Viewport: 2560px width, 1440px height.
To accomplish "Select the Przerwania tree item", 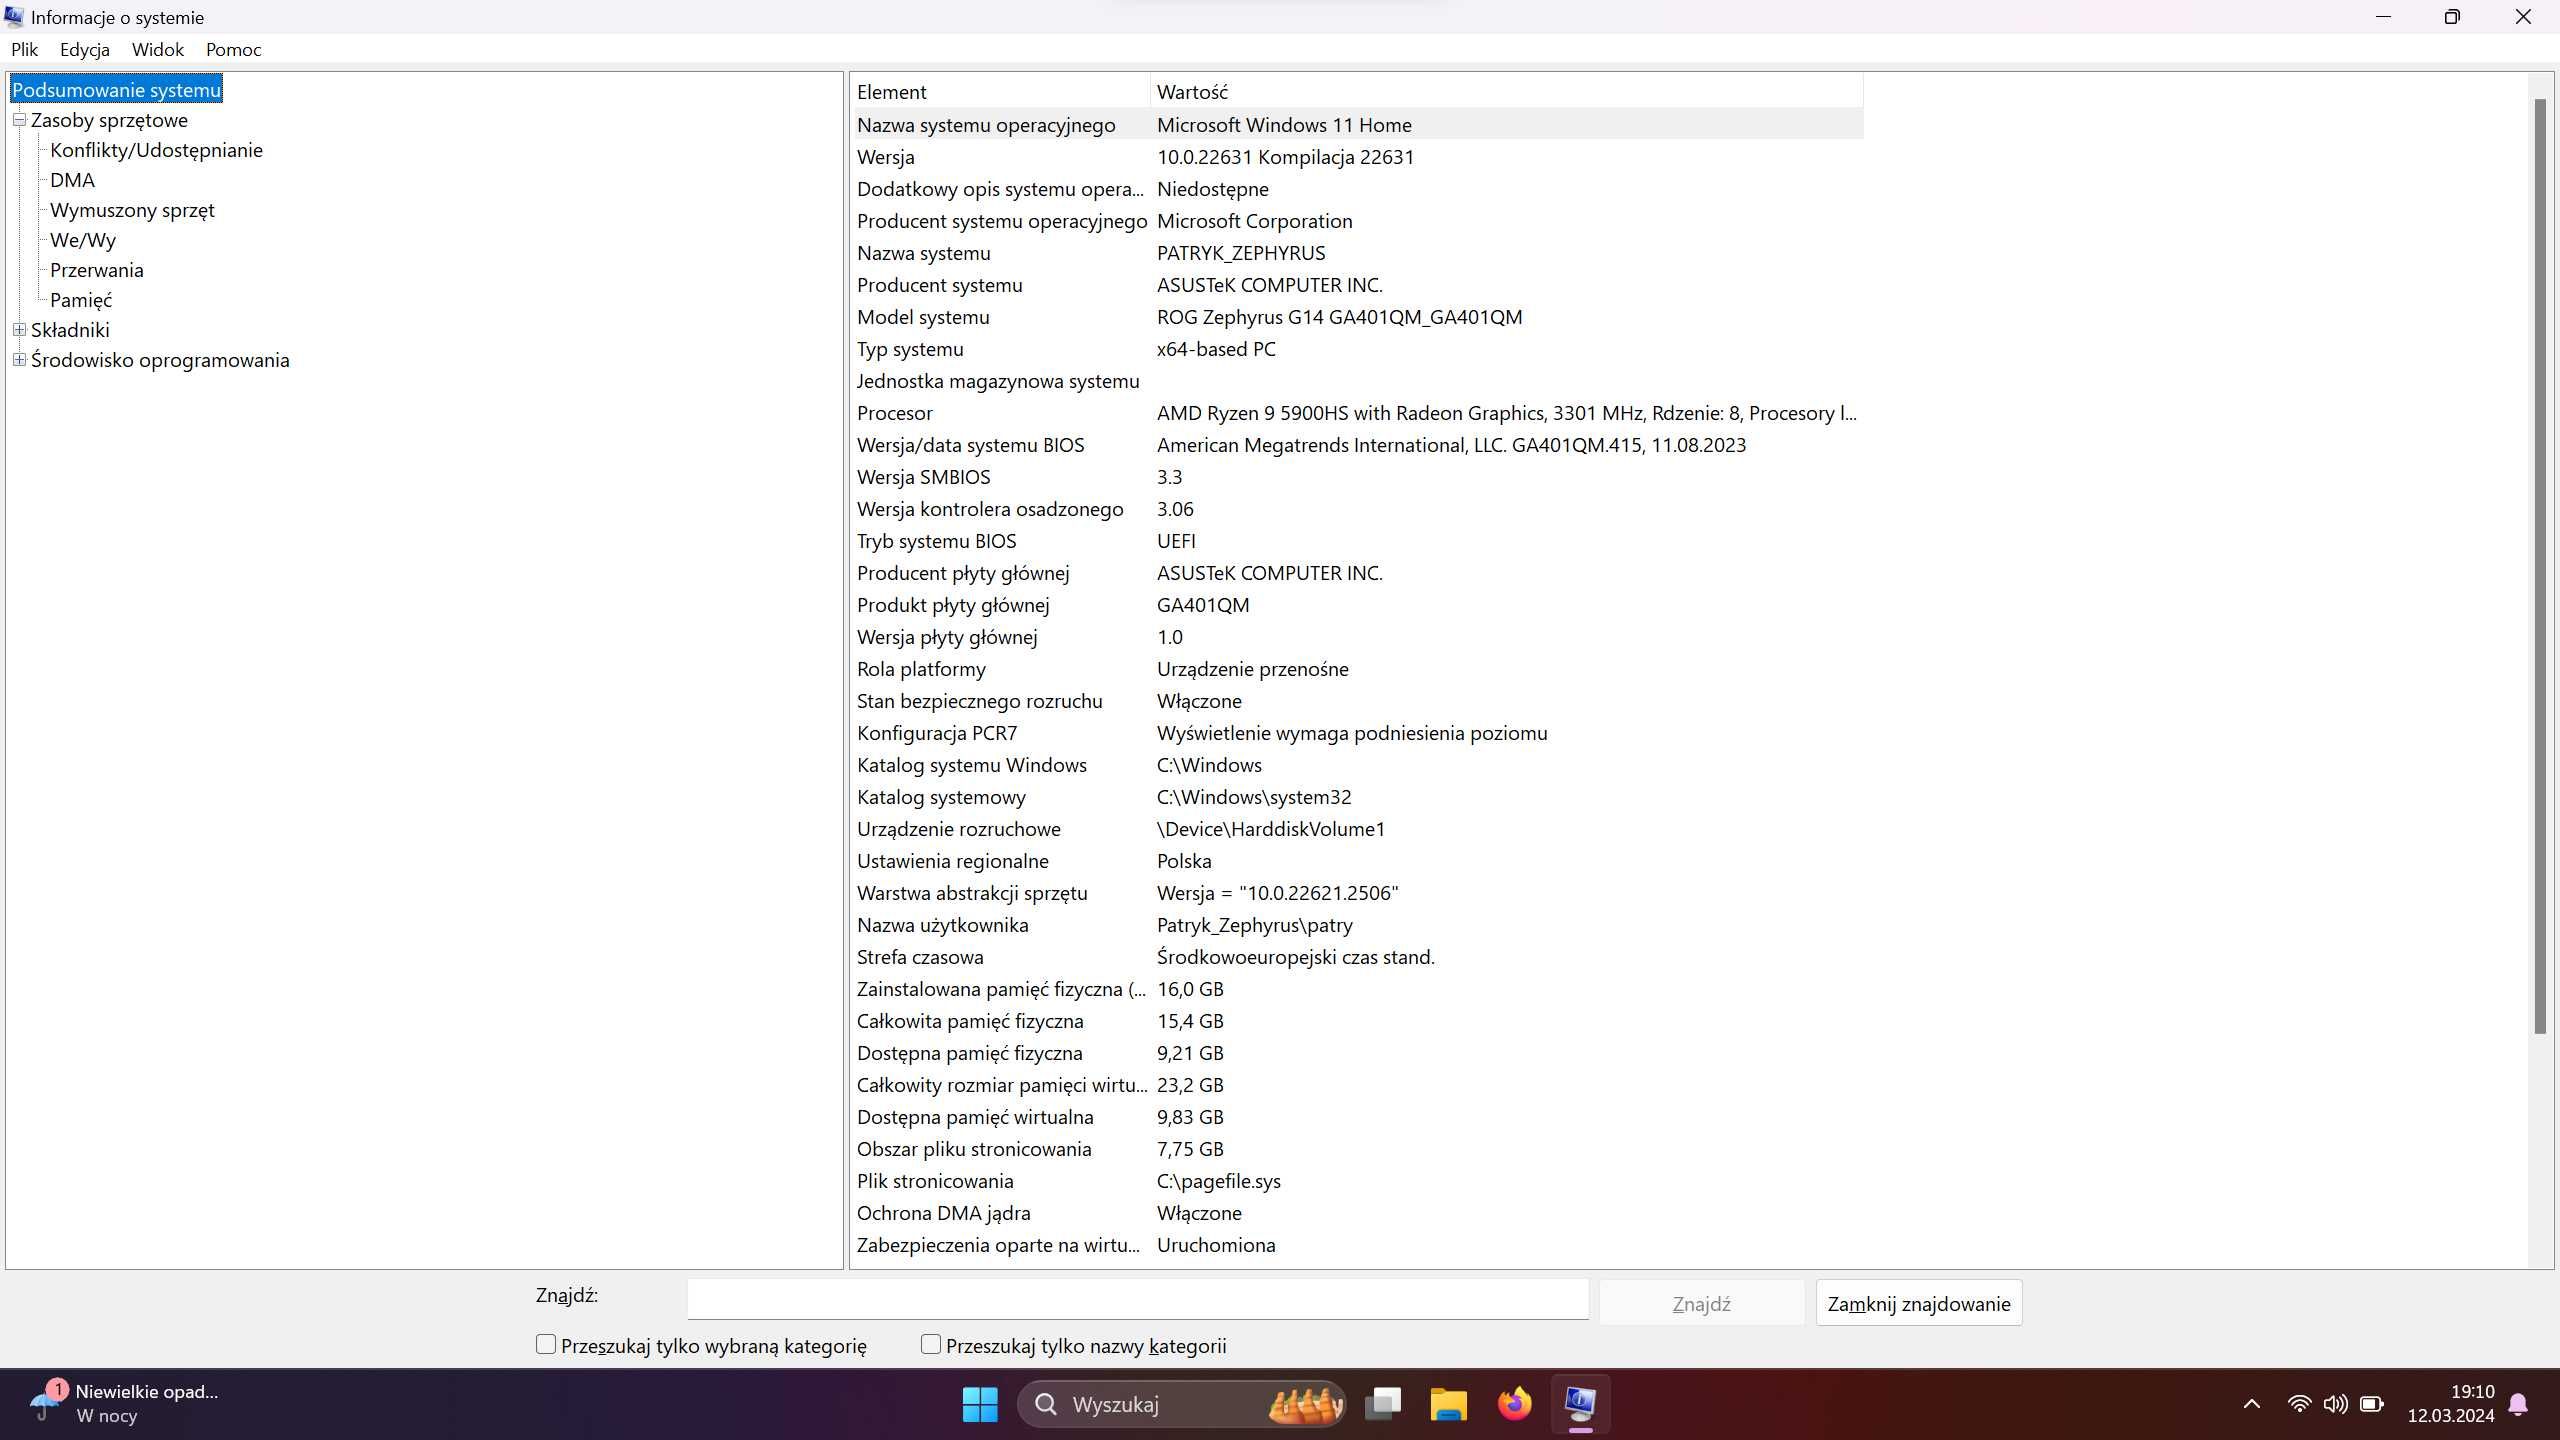I will pos(97,270).
